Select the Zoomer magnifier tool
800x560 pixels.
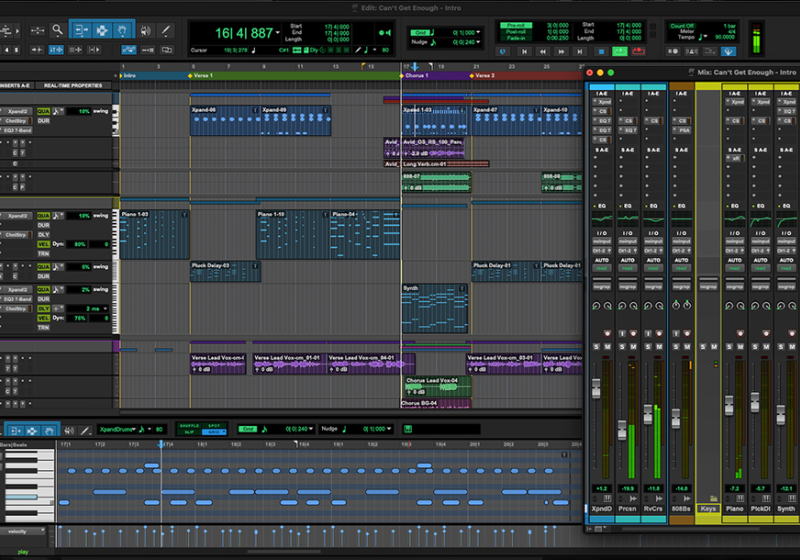[x=58, y=31]
